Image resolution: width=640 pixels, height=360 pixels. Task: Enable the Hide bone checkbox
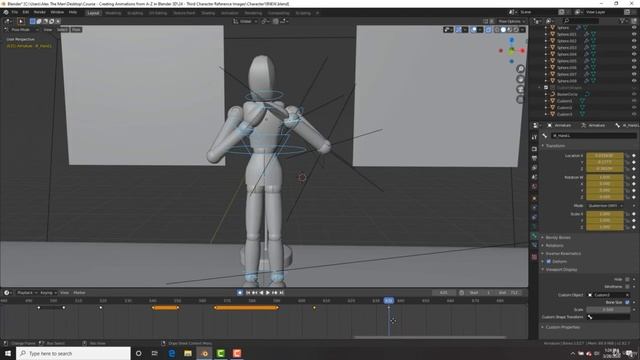coord(627,279)
